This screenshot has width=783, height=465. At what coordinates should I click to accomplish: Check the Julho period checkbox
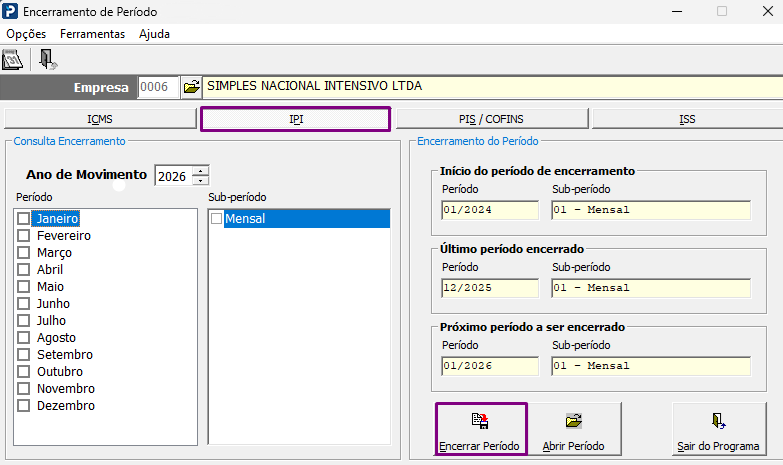(23, 320)
